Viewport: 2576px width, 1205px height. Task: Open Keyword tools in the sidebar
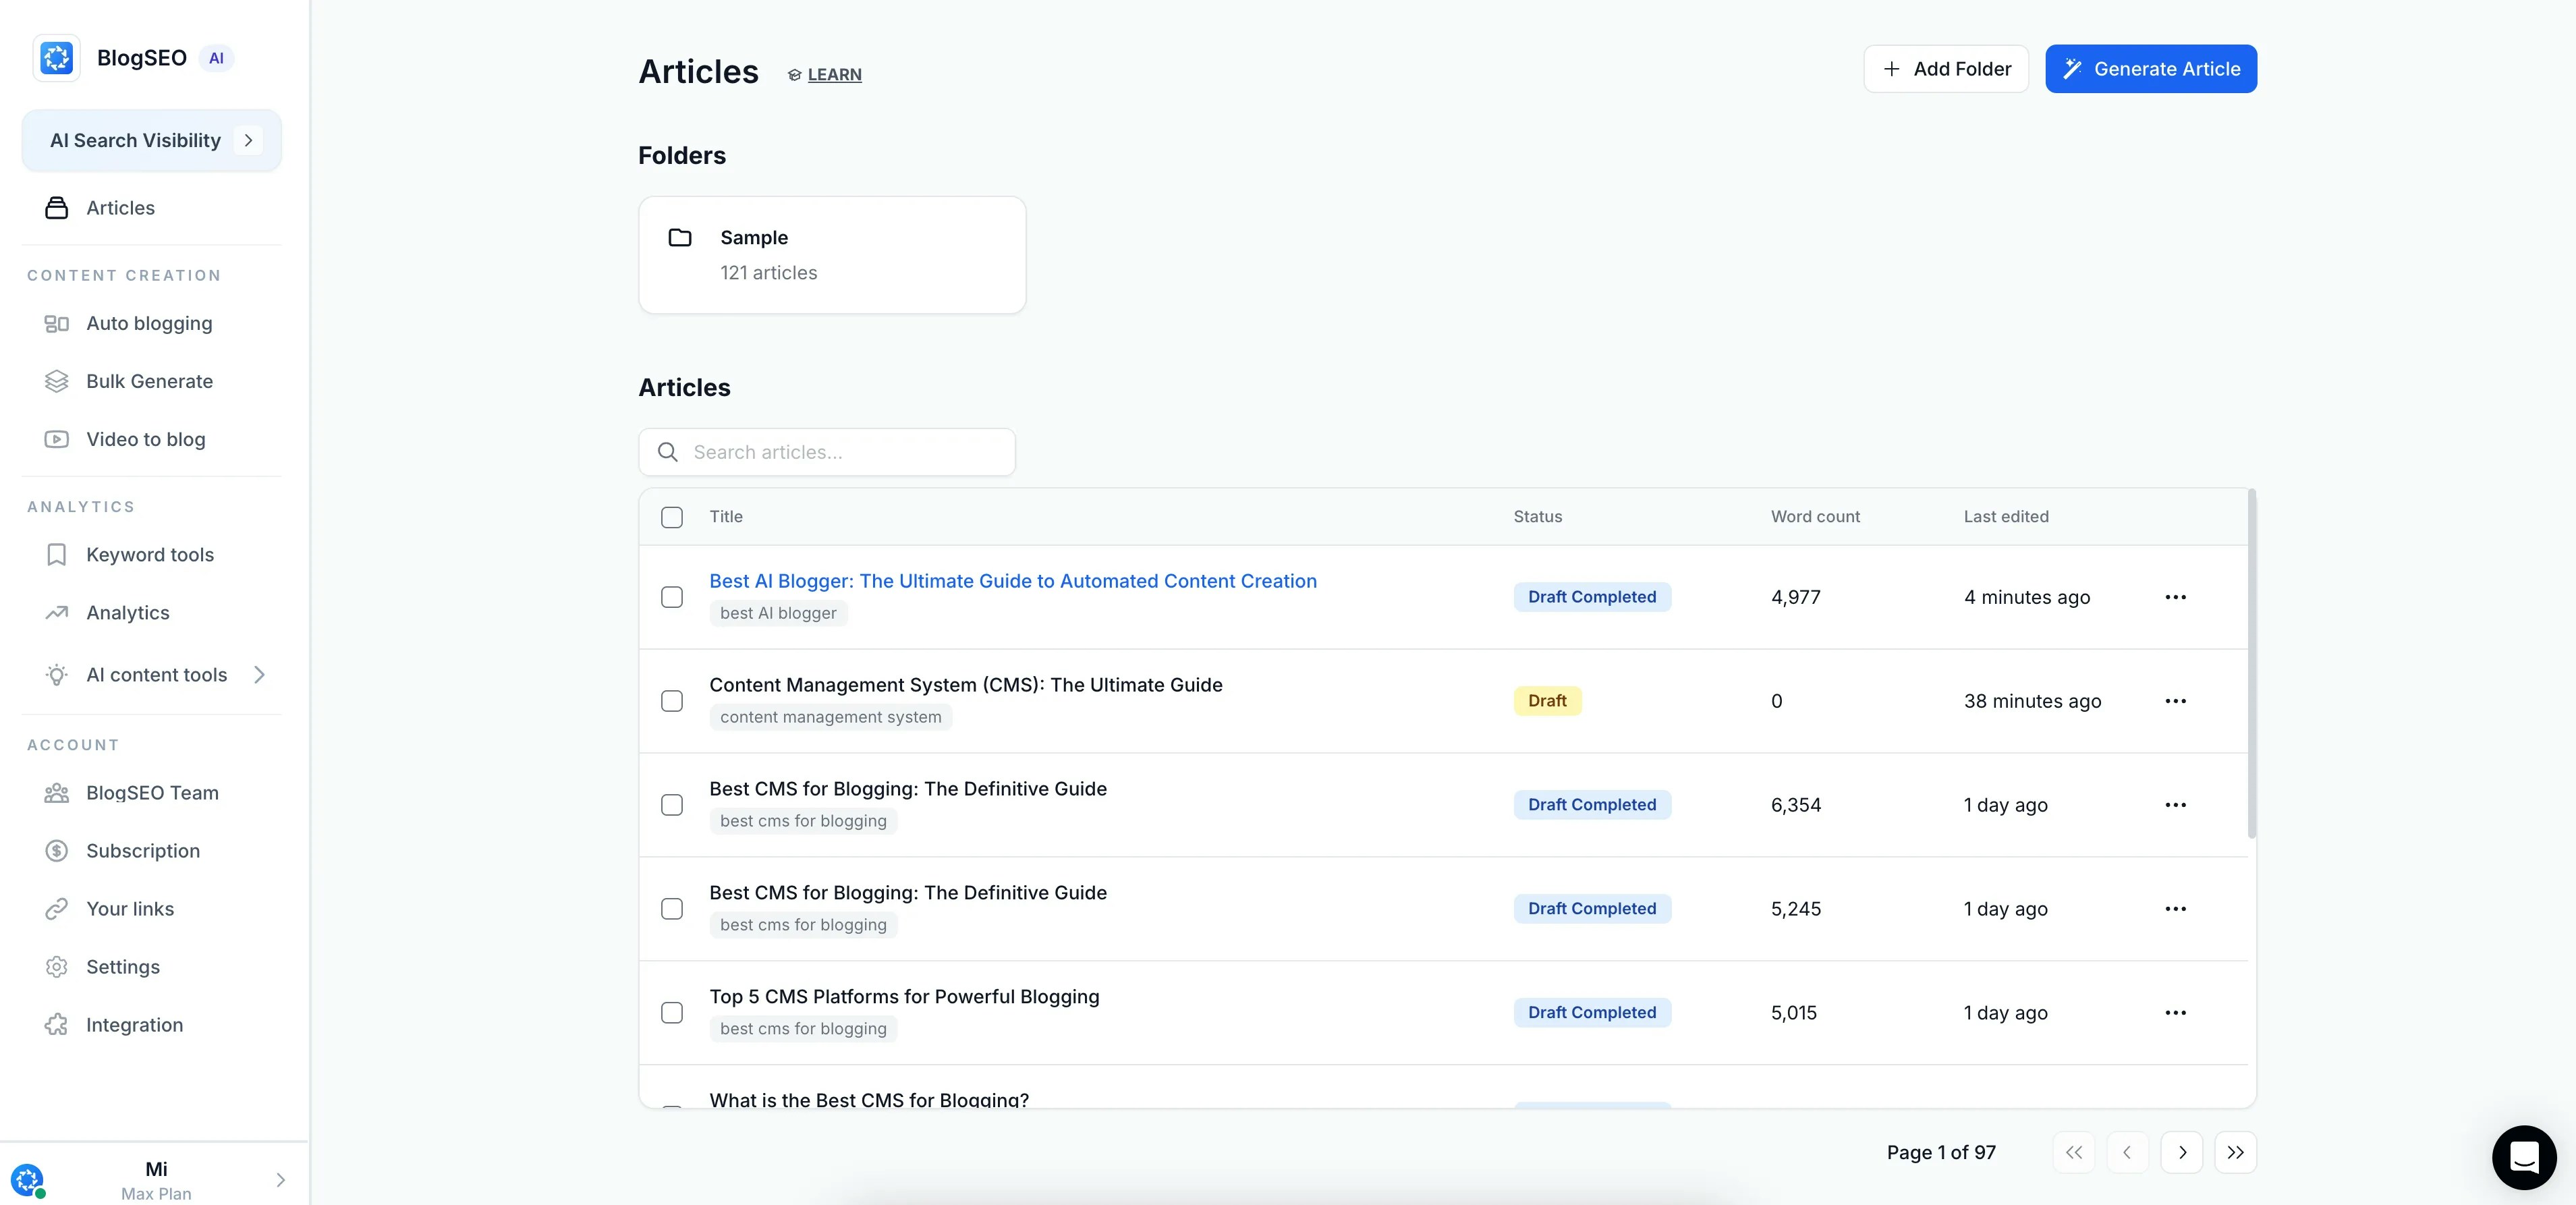pyautogui.click(x=149, y=555)
